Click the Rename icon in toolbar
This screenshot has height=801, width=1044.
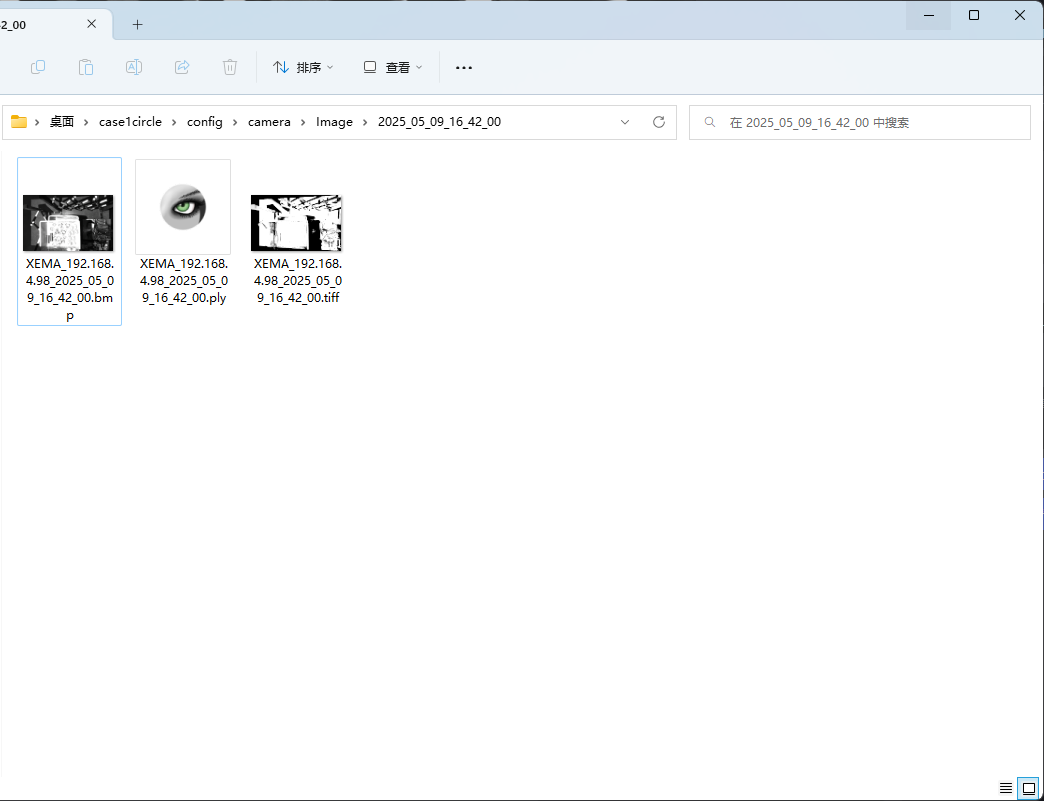pos(133,67)
